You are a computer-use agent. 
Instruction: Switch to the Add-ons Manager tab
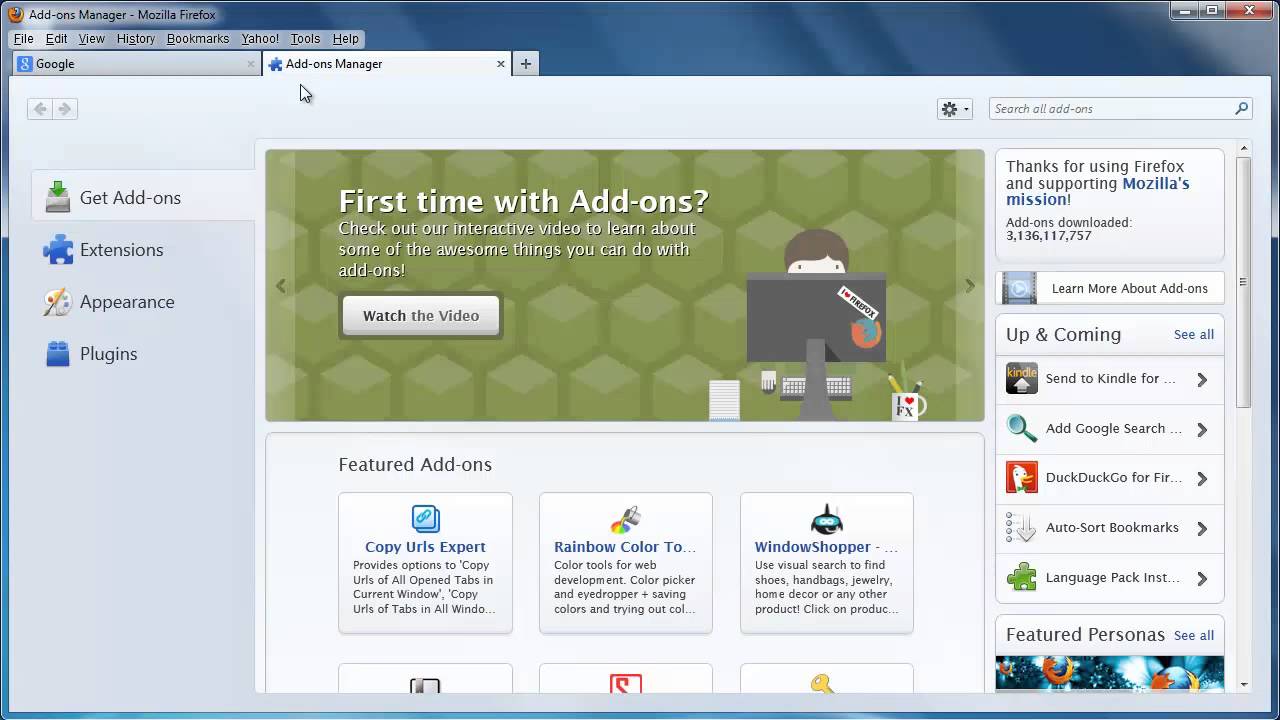point(387,64)
